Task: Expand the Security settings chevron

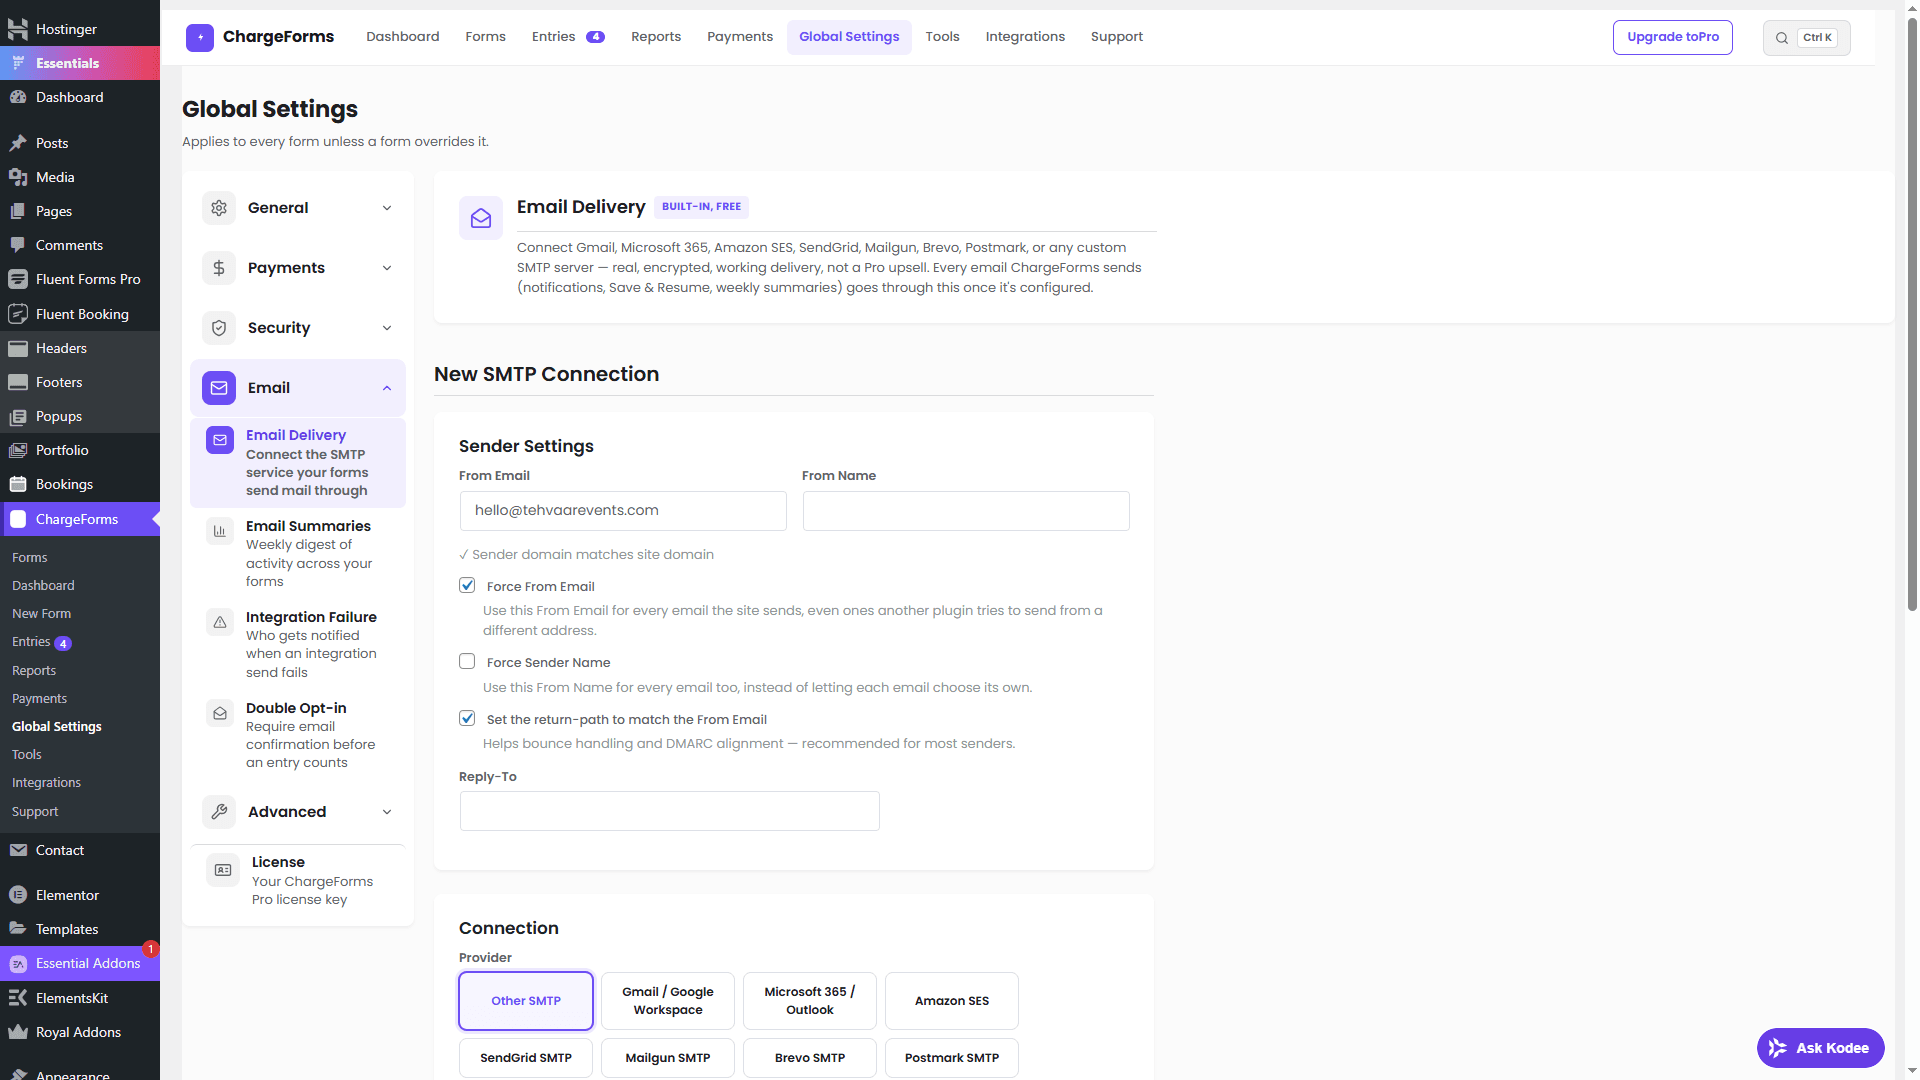Action: [387, 328]
